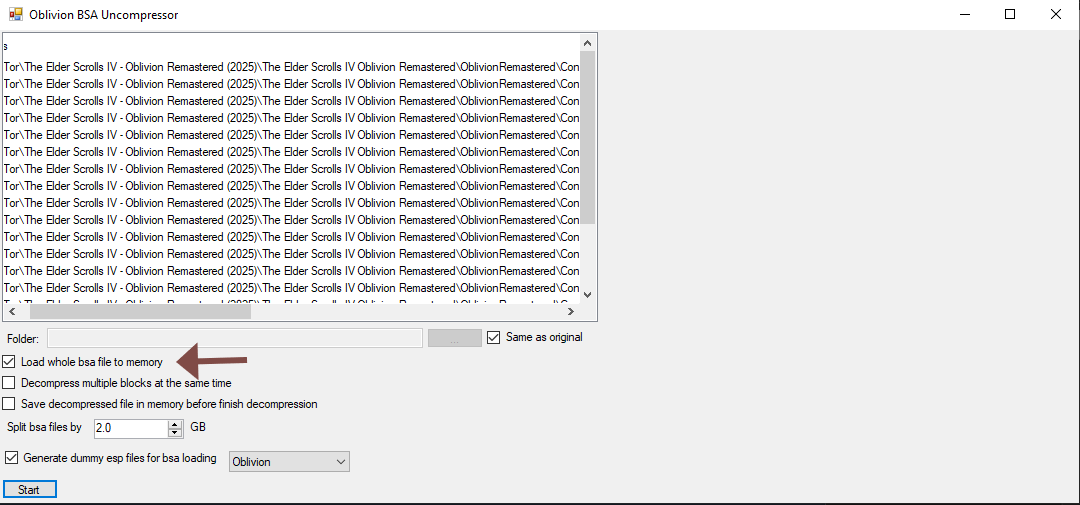Open the Oblivion game dropdown
Screen dimensions: 1080x505
click(289, 462)
